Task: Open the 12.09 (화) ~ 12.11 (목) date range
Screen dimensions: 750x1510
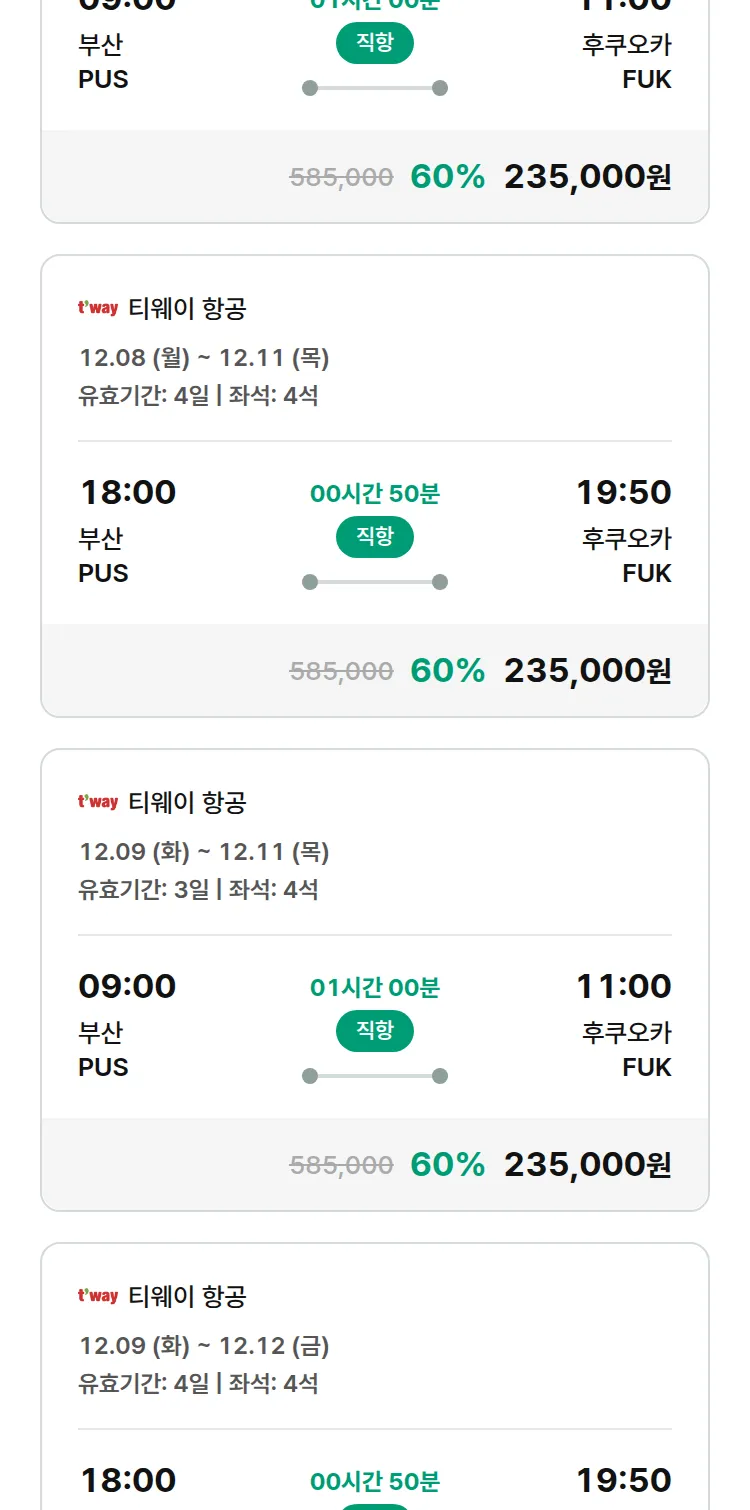Action: (204, 852)
